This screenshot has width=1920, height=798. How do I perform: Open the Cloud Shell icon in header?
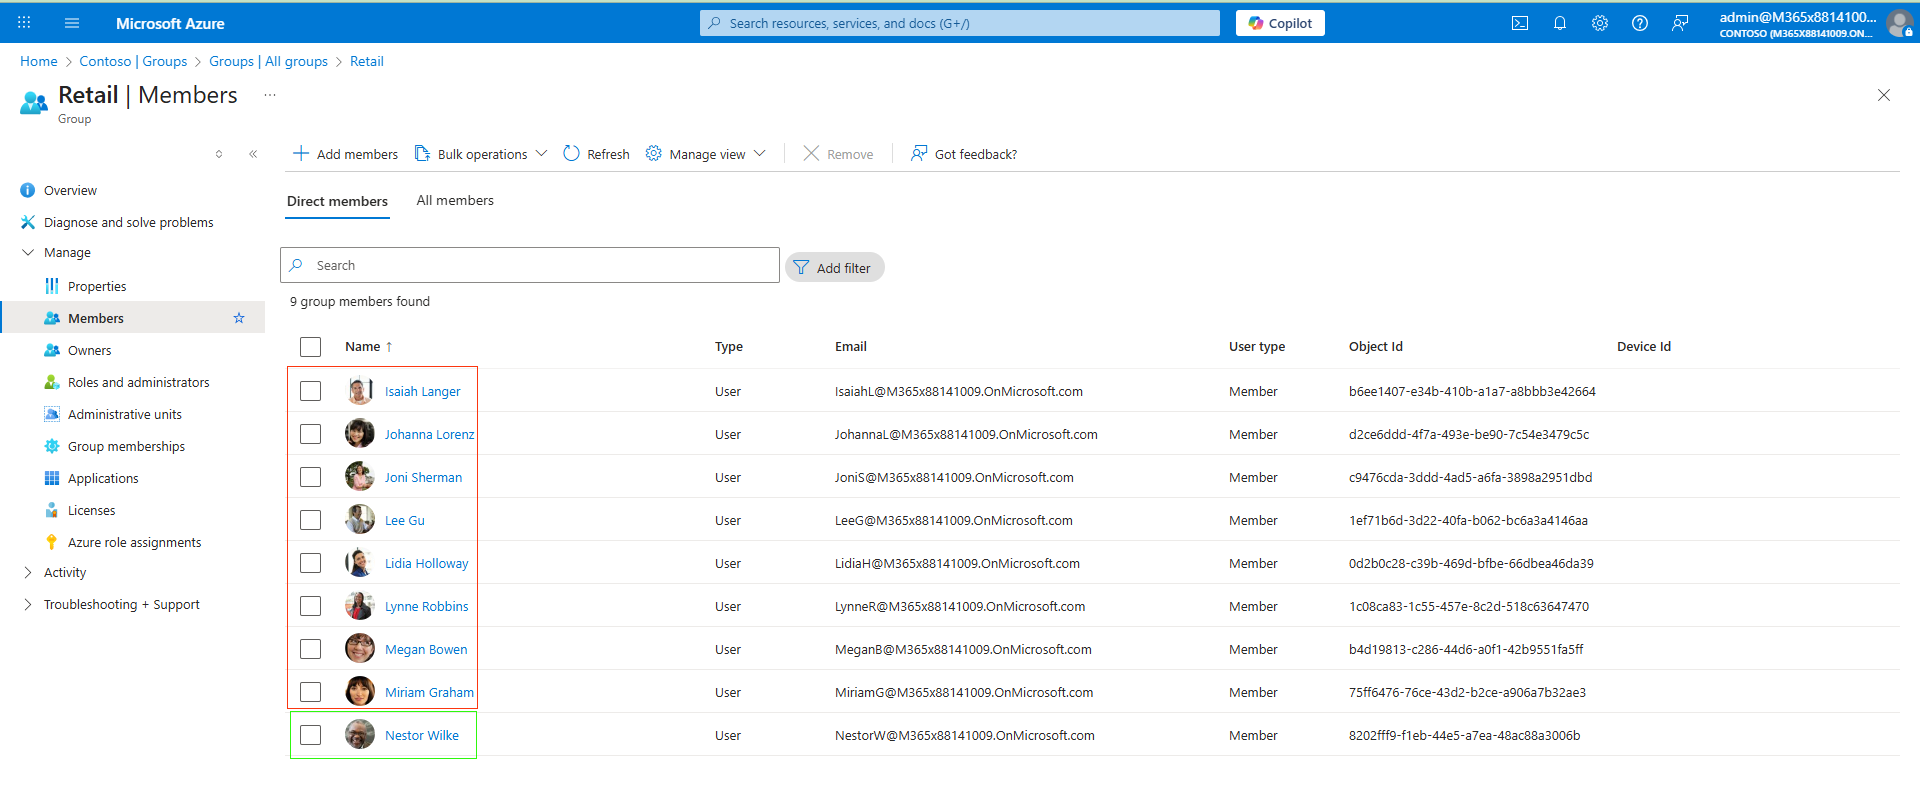coord(1519,23)
